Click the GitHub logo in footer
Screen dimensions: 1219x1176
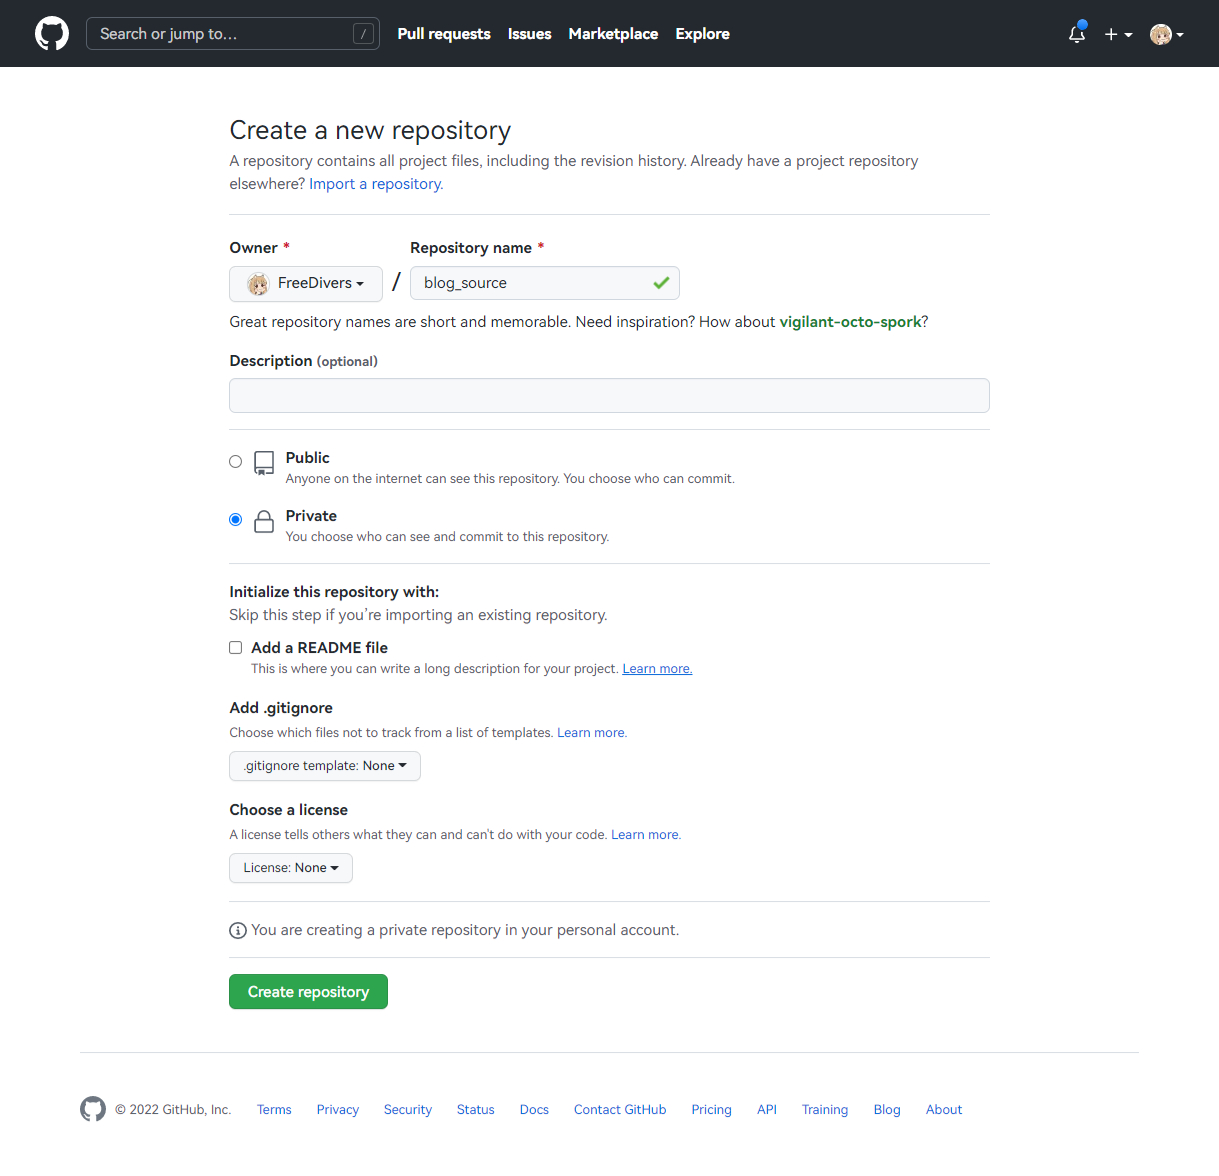93,1109
